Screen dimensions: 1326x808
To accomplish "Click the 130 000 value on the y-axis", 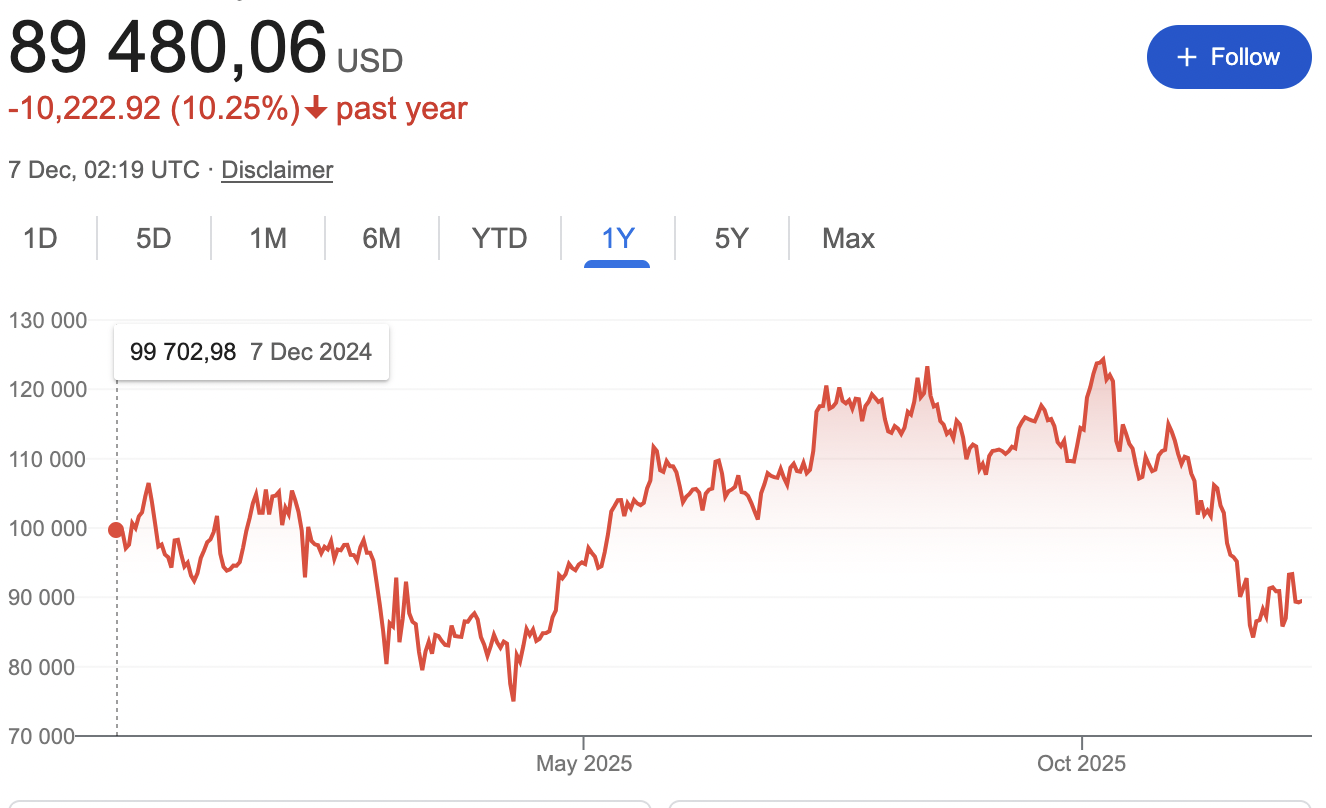I will pos(47,320).
